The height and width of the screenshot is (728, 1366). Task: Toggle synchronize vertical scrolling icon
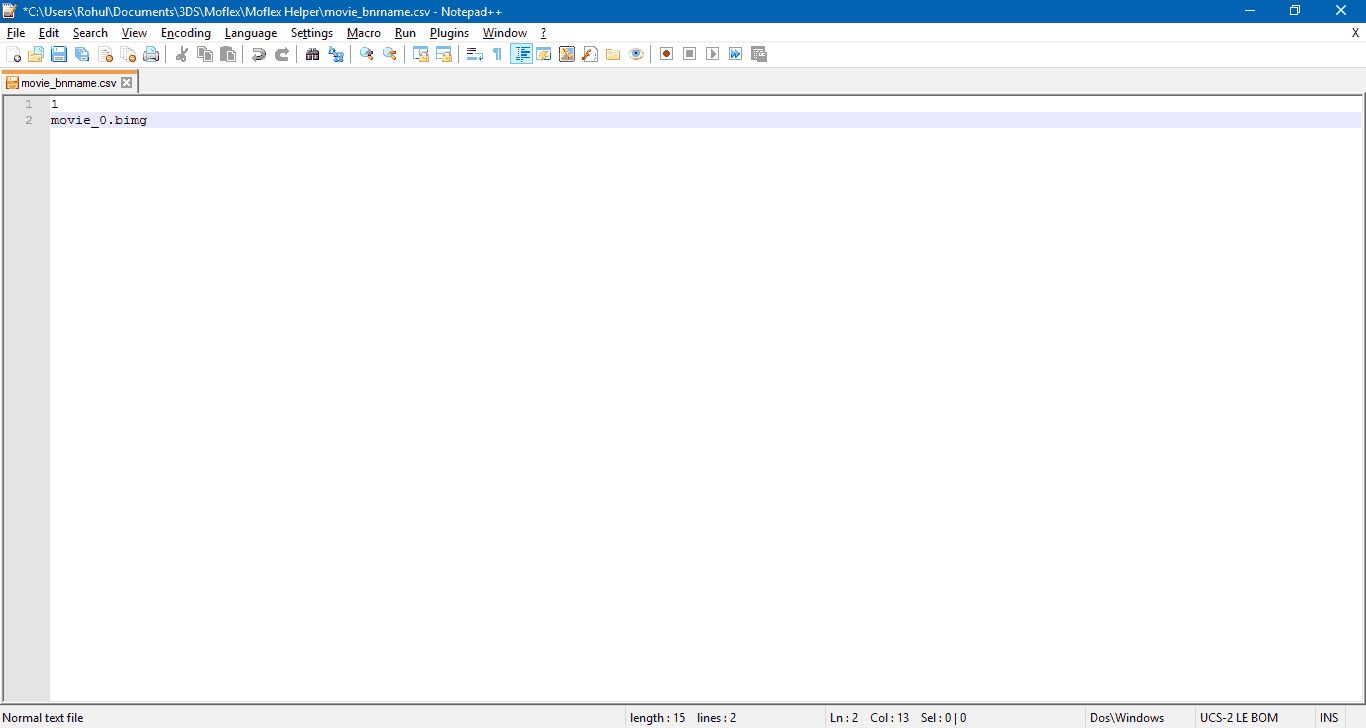pos(421,54)
